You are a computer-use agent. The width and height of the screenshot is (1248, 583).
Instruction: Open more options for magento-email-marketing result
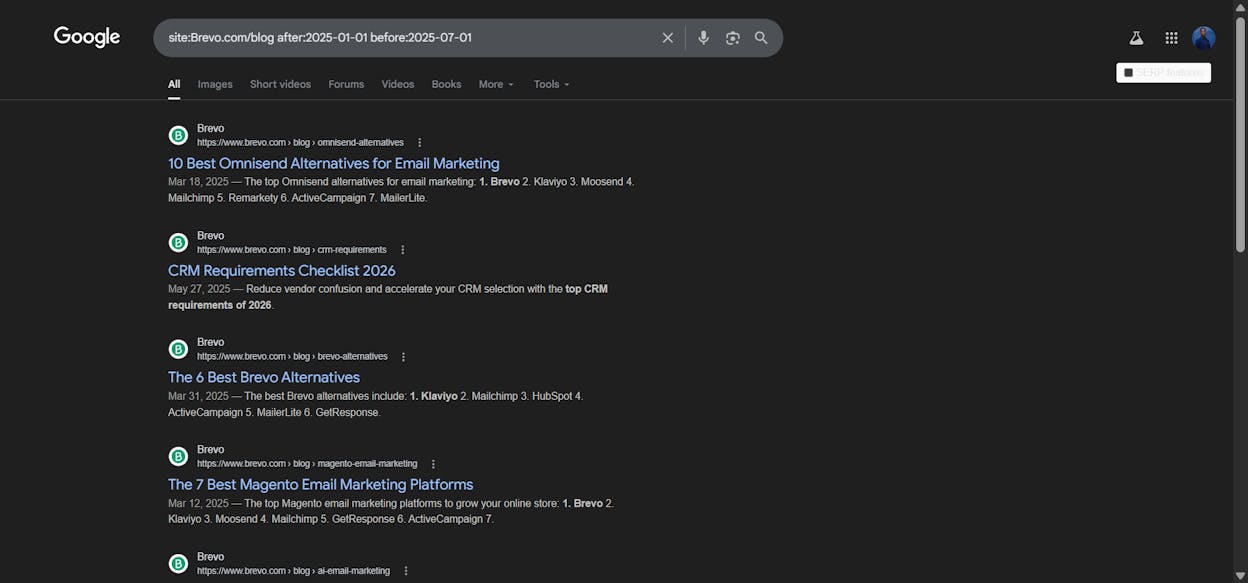point(433,464)
